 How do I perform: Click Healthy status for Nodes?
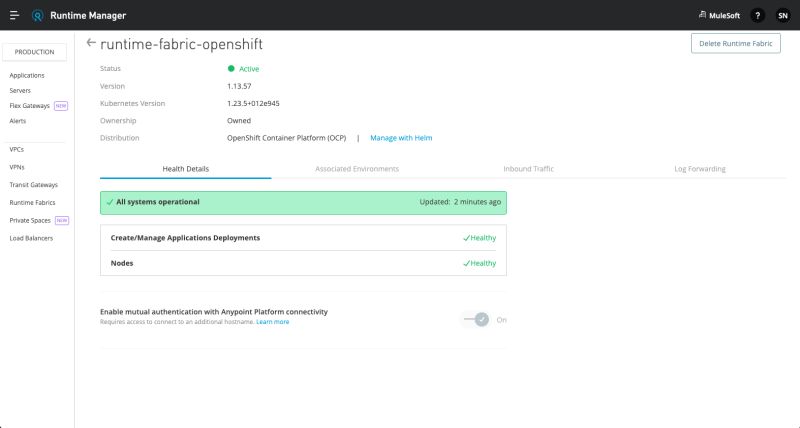point(480,263)
